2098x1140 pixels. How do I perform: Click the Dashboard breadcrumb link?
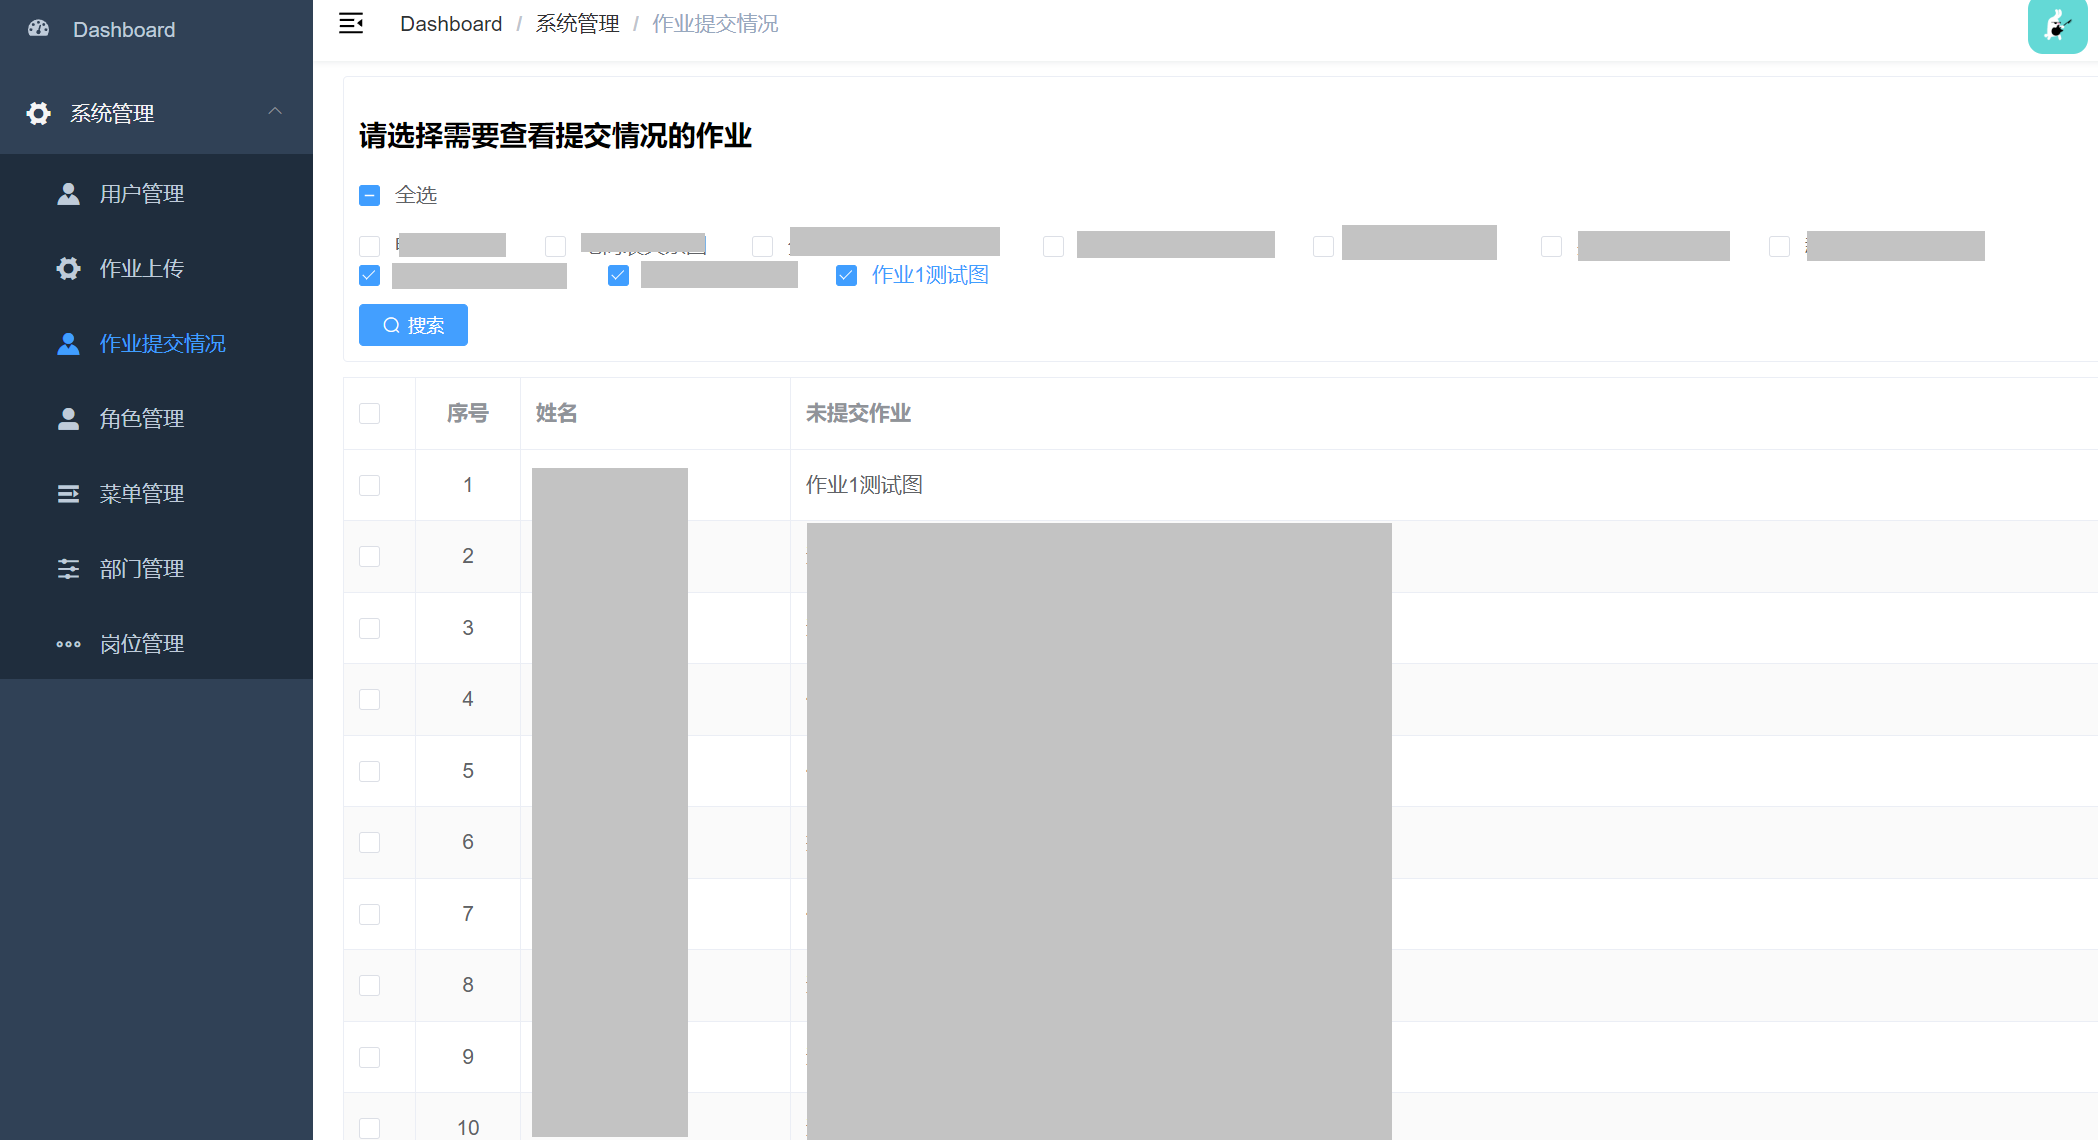[451, 24]
